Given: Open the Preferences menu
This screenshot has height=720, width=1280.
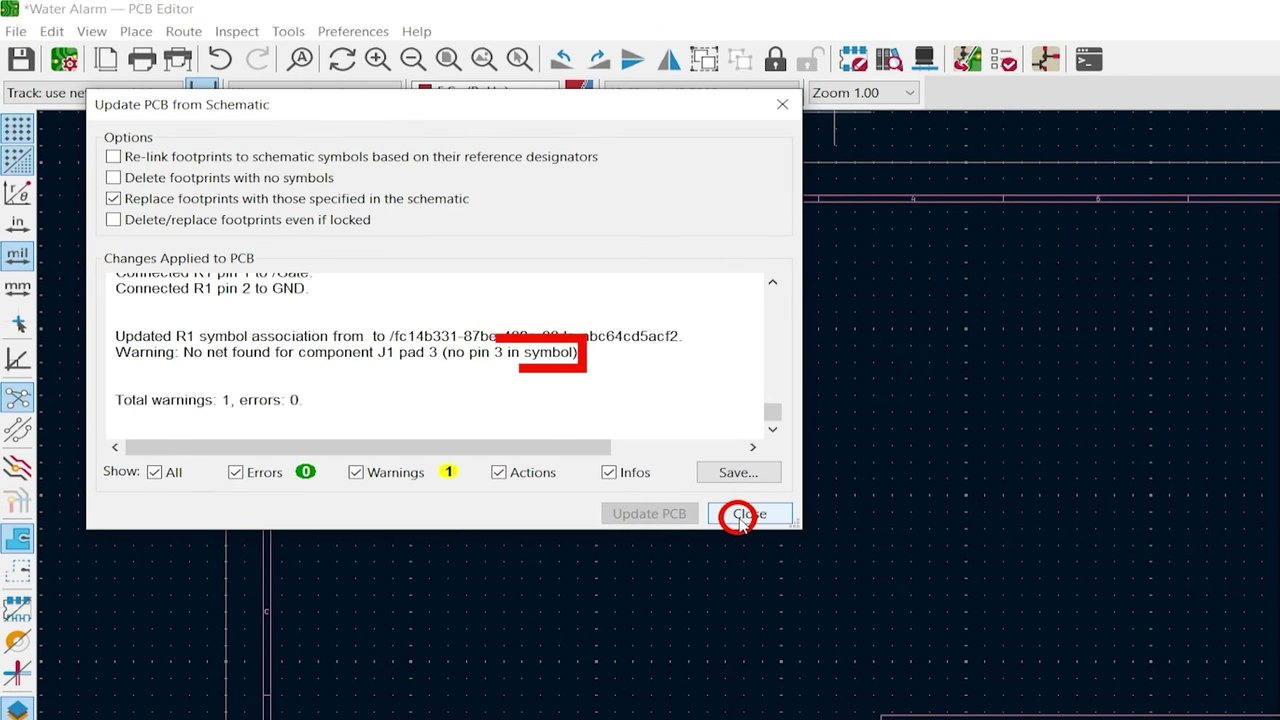Looking at the screenshot, I should [x=353, y=31].
